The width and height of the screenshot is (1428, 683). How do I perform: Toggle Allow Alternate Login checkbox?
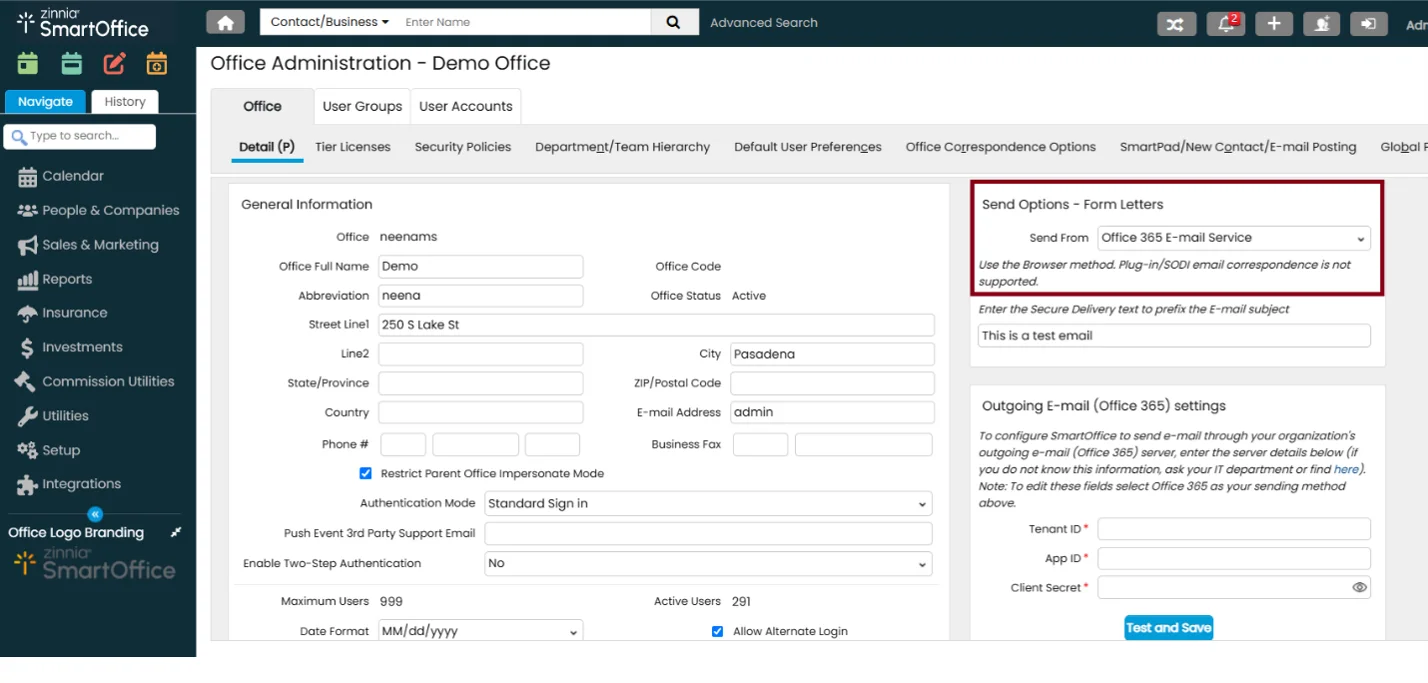717,632
